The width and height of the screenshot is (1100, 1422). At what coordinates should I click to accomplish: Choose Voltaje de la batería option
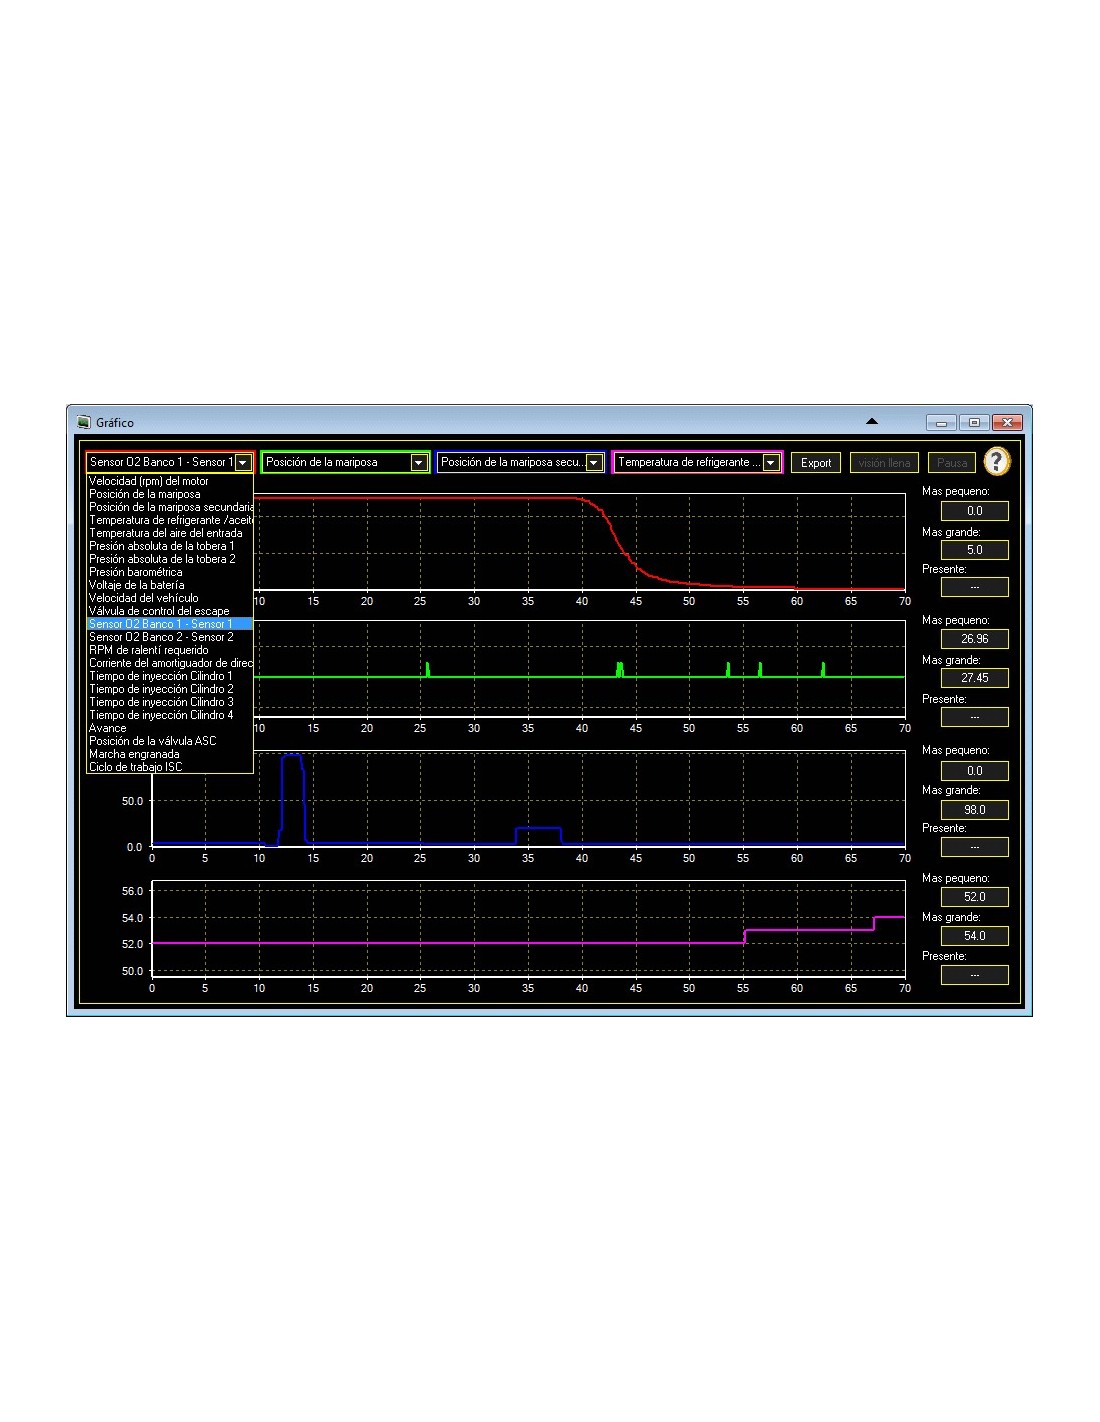click(x=136, y=585)
